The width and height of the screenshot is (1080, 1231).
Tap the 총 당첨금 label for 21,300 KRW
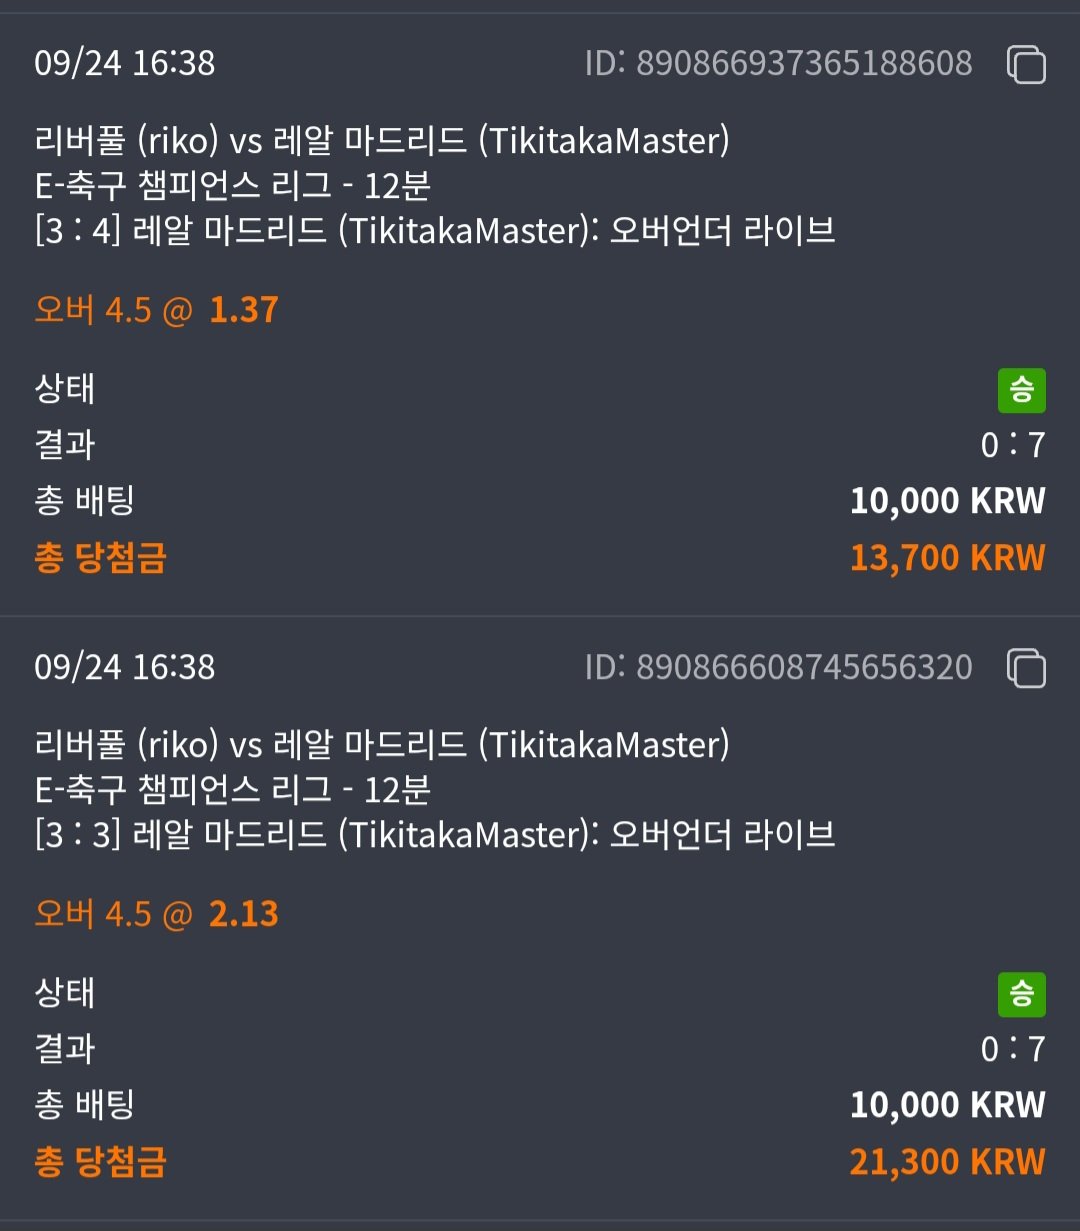[x=100, y=1161]
